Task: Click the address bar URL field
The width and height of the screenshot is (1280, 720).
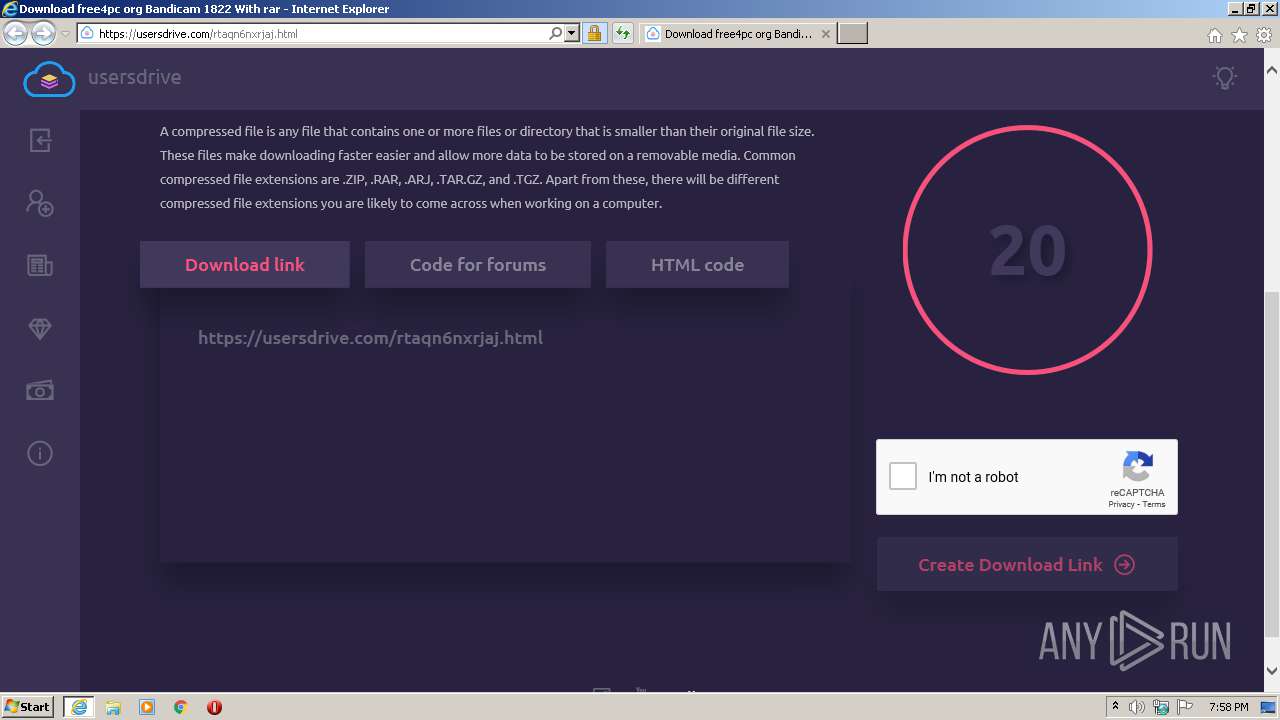Action: point(312,34)
